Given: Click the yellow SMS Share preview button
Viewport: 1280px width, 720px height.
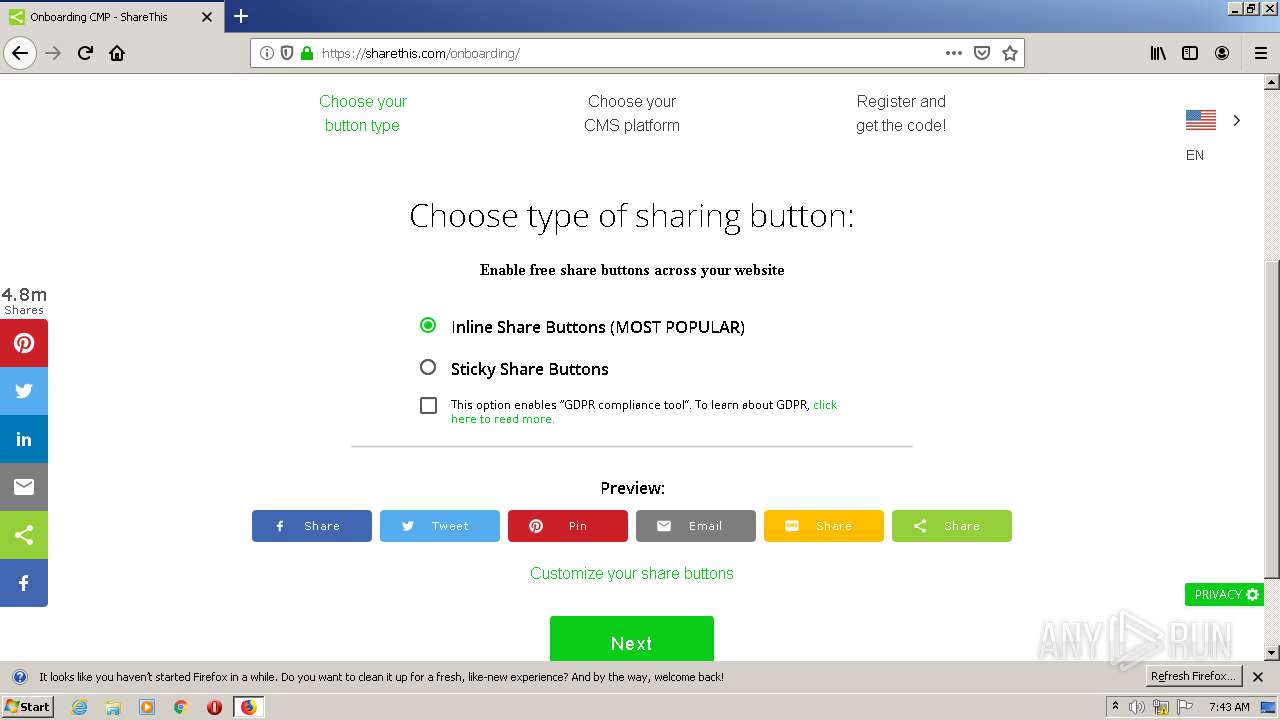Looking at the screenshot, I should (824, 526).
